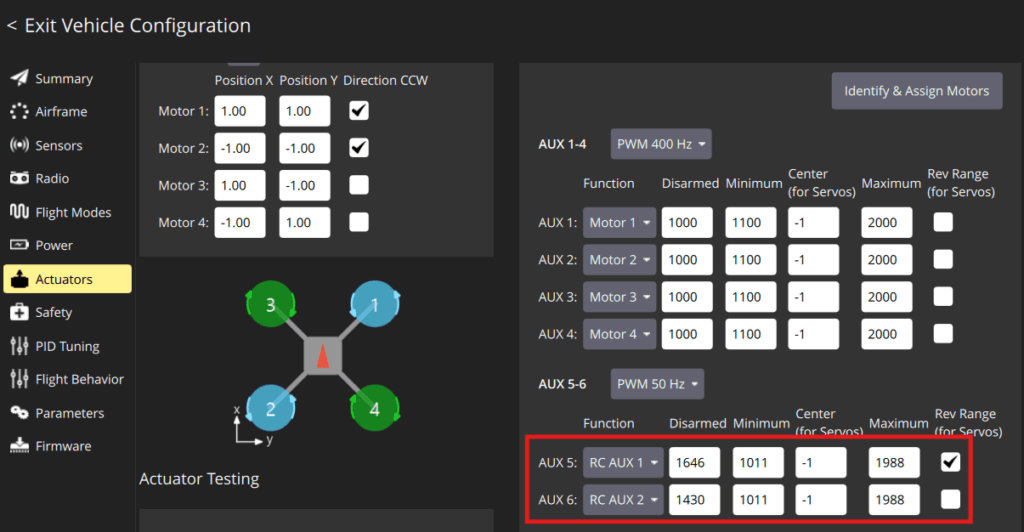This screenshot has width=1024, height=532.
Task: Open the Safety medkit icon
Action: pos(20,312)
